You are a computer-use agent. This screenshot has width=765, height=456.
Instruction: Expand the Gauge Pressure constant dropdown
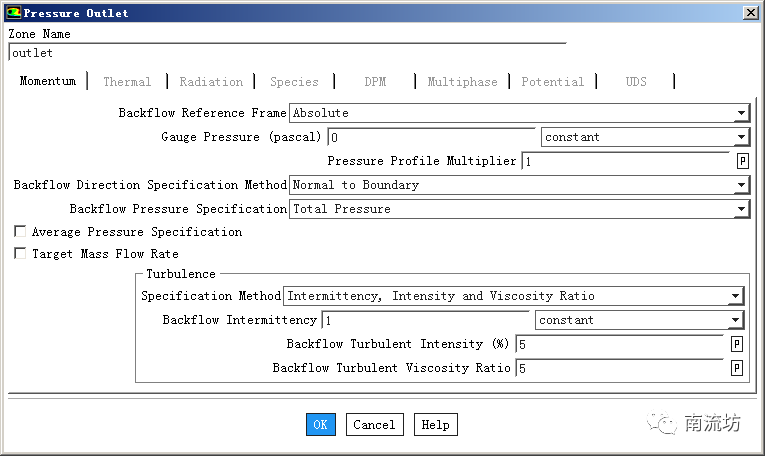(x=740, y=137)
